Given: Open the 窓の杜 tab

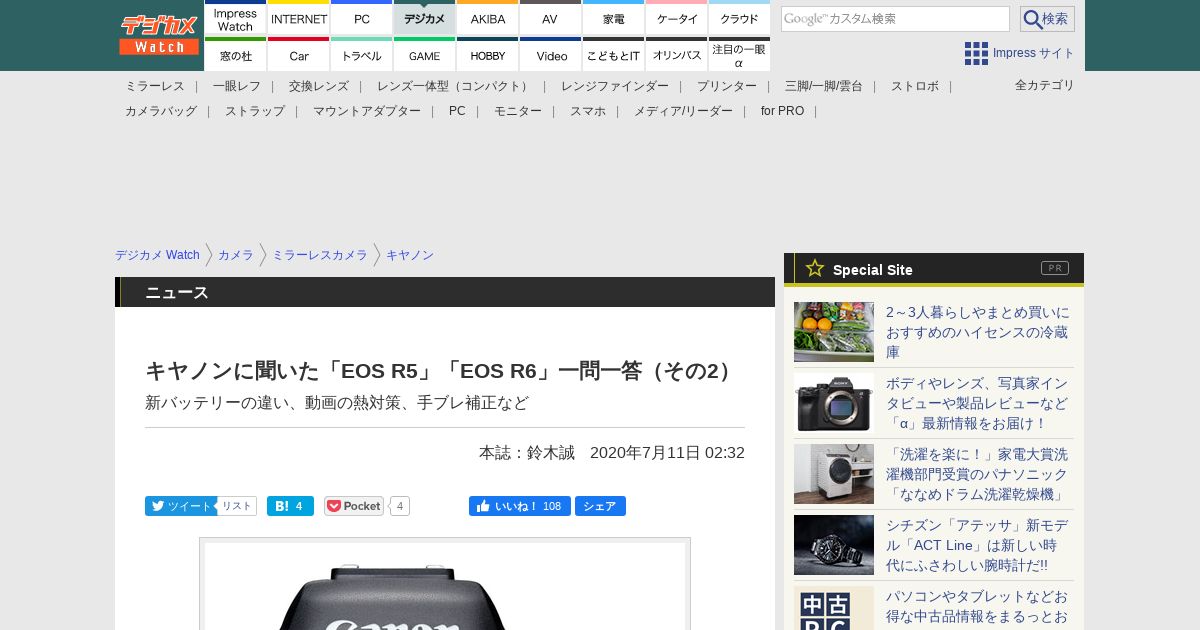Looking at the screenshot, I should [236, 55].
